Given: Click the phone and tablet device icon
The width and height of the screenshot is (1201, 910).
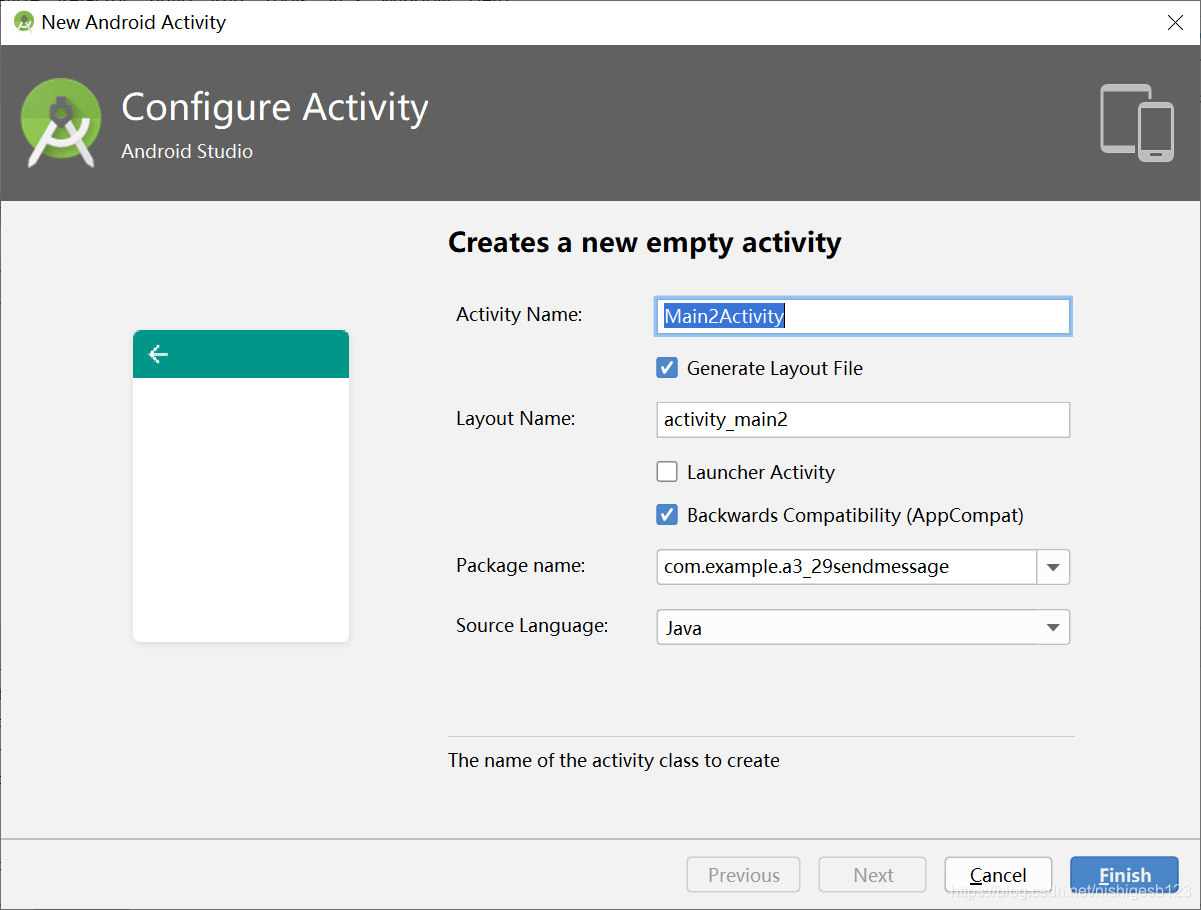Looking at the screenshot, I should click(1137, 122).
